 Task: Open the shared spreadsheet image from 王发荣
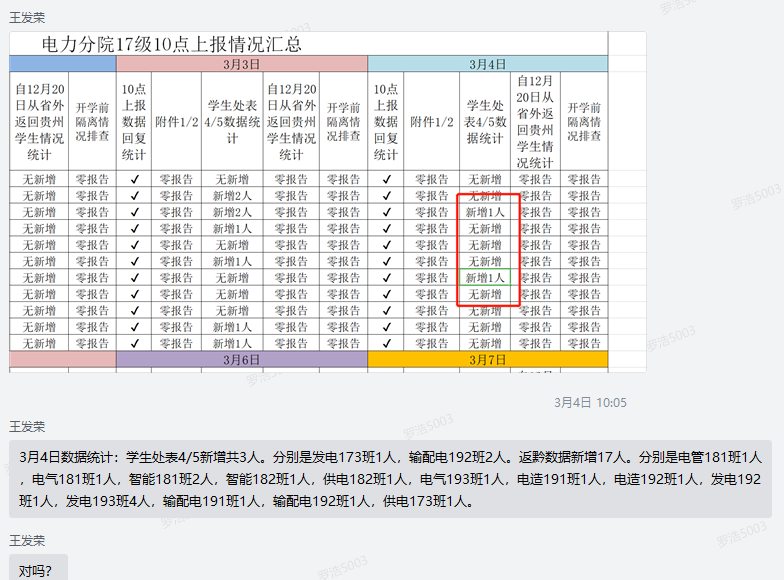coord(328,202)
